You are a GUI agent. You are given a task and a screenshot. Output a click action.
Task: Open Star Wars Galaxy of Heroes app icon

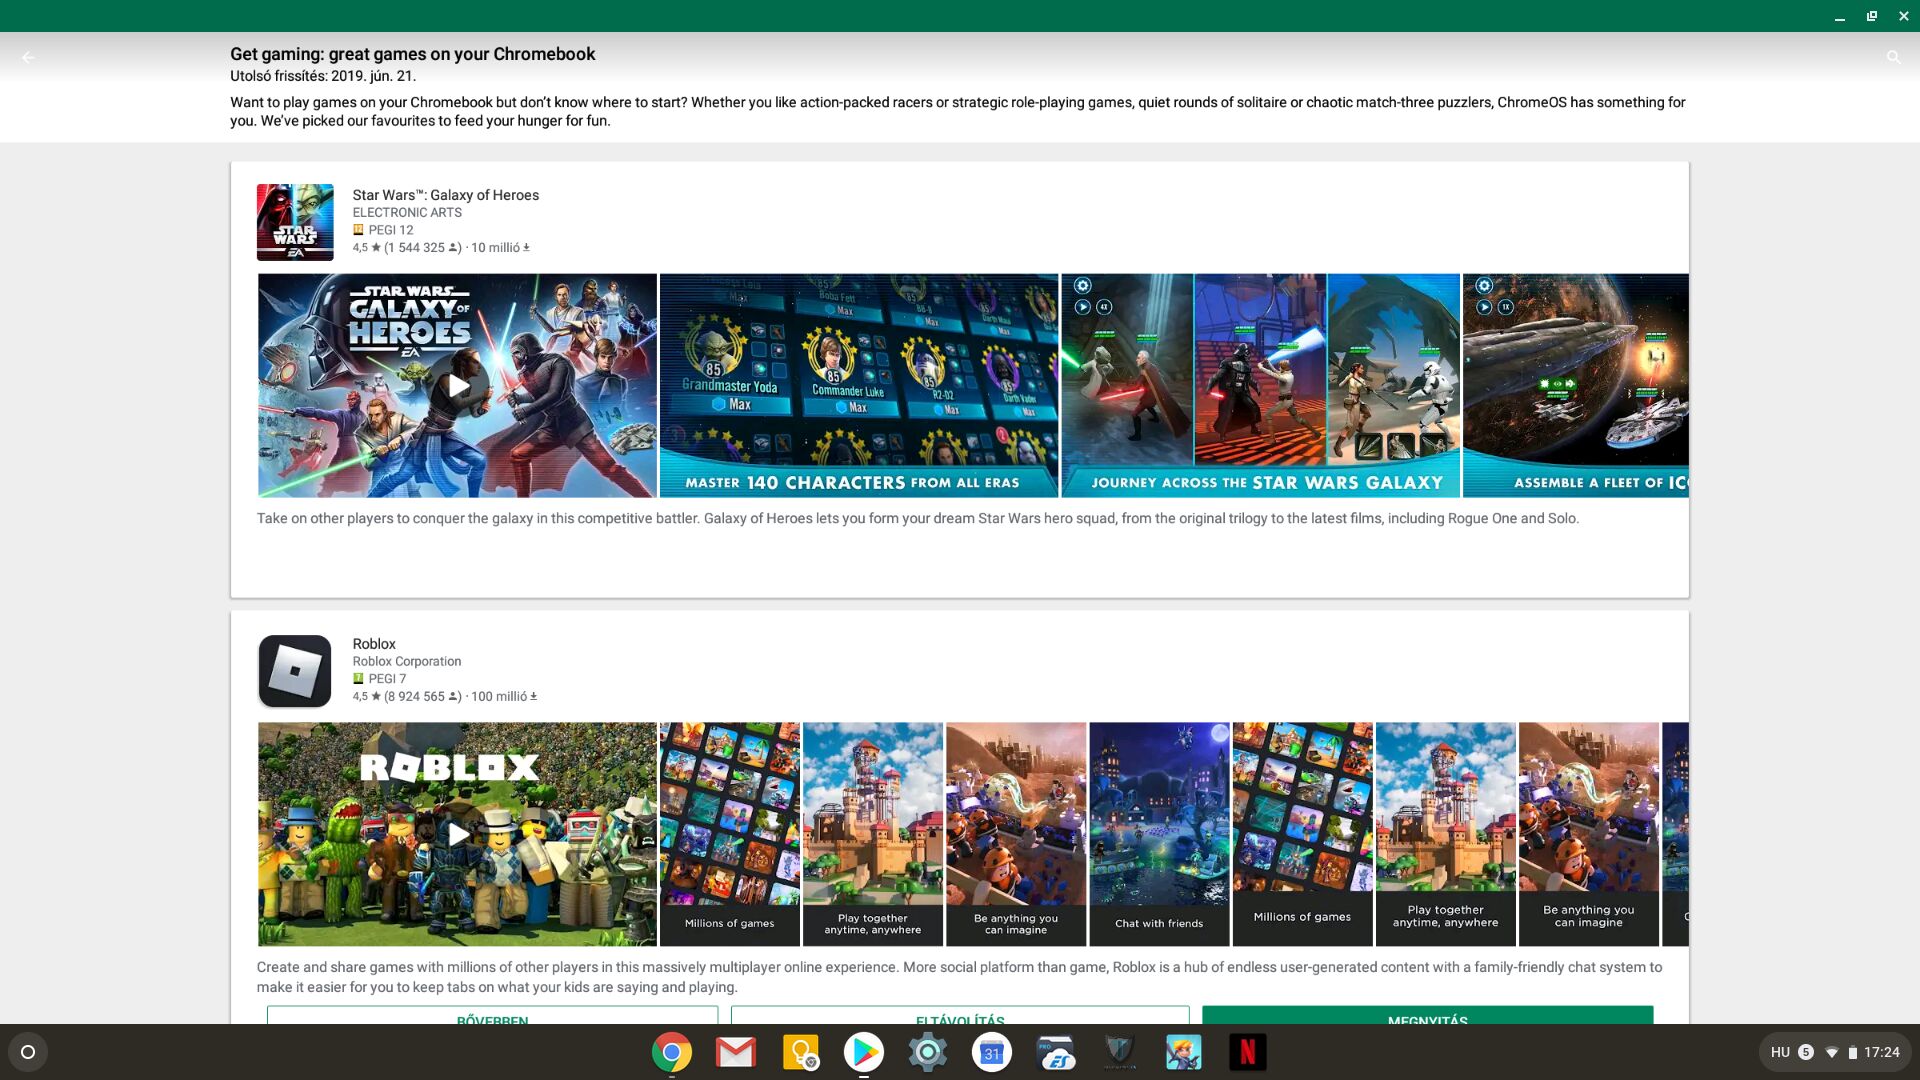(x=295, y=222)
